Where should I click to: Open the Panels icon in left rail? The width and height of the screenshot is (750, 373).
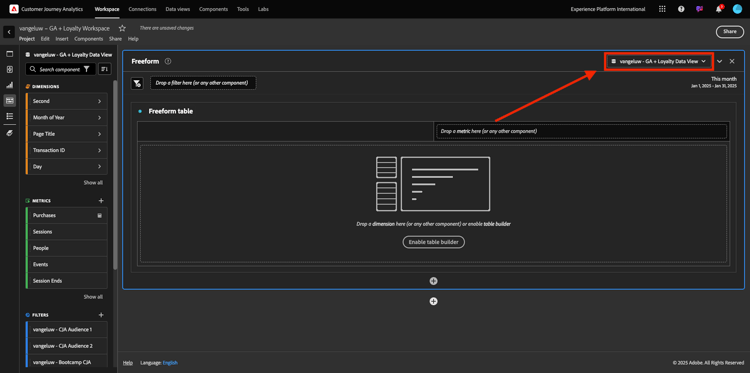[10, 54]
